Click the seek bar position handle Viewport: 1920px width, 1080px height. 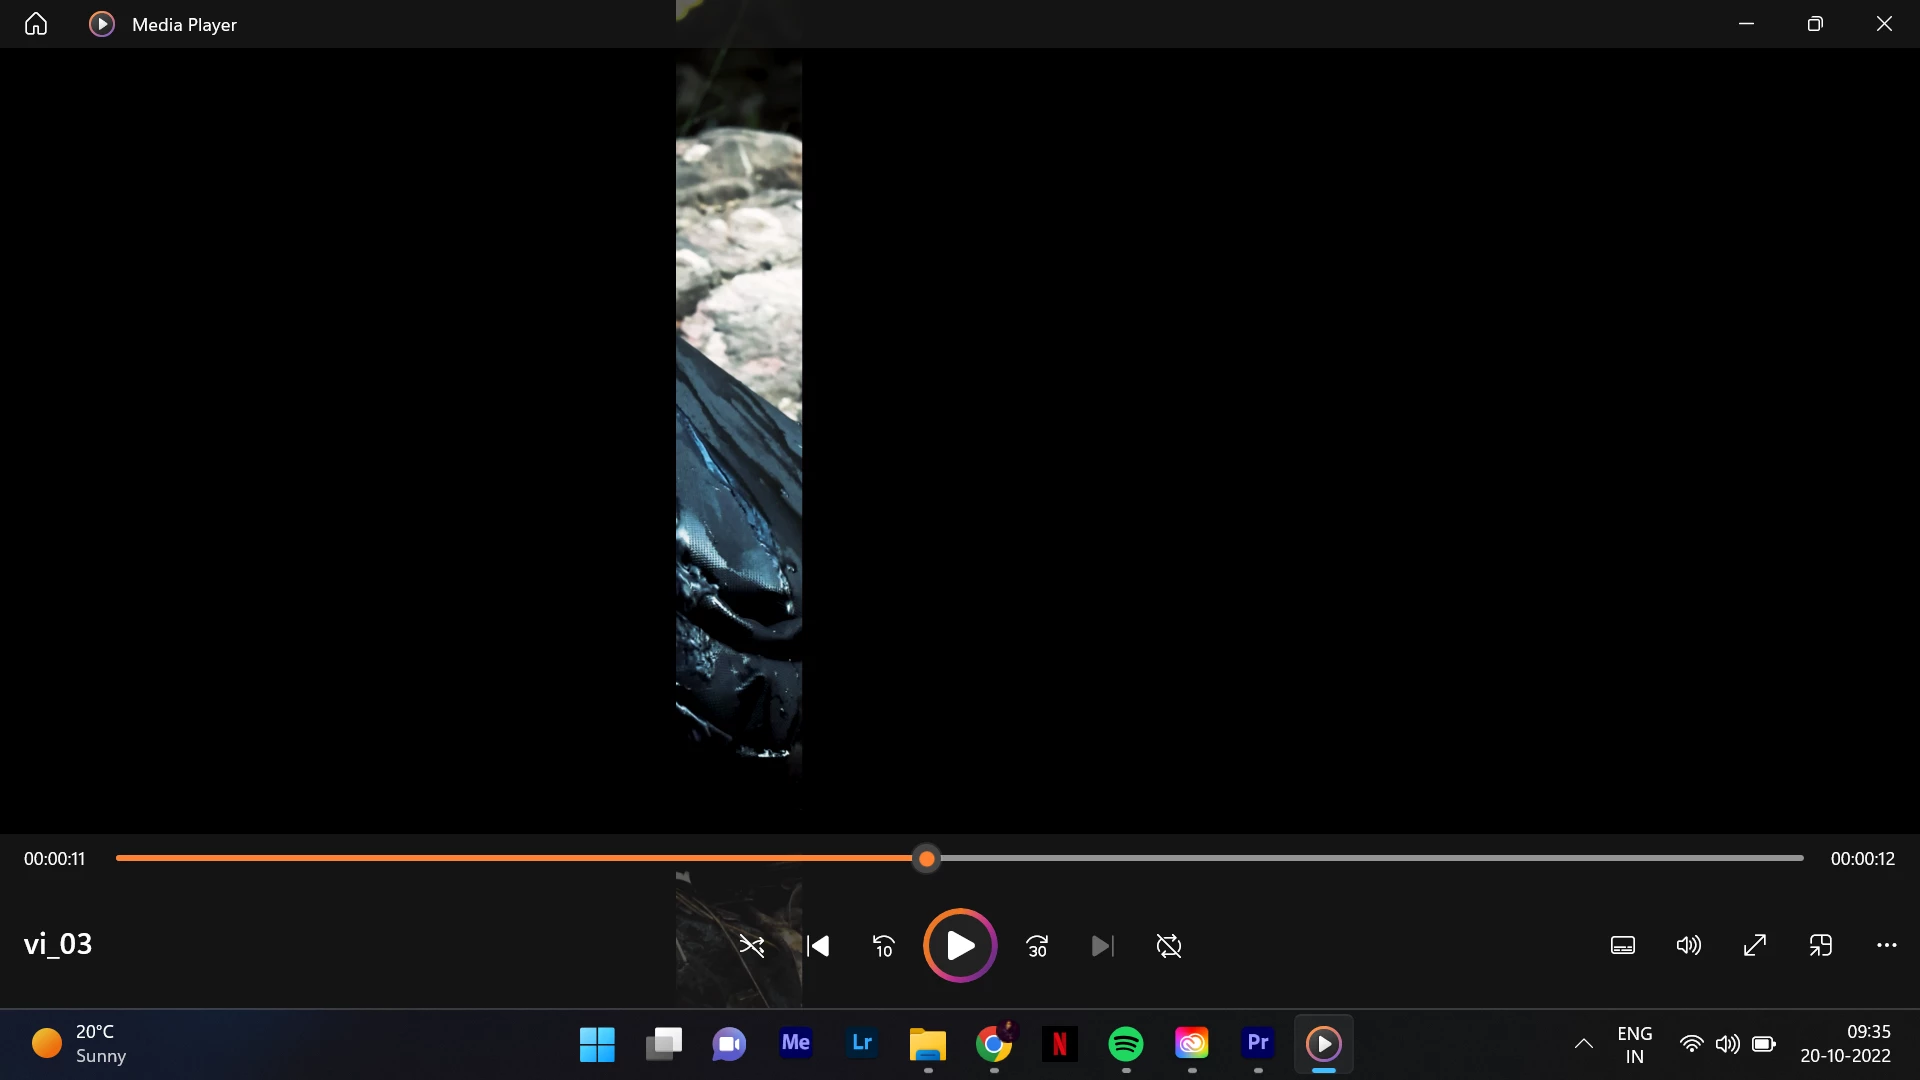pyautogui.click(x=927, y=859)
